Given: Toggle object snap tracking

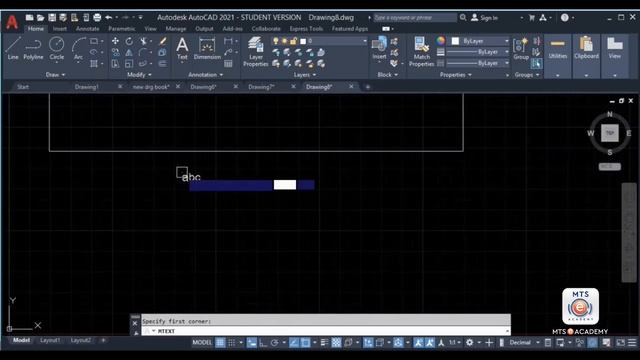Looking at the screenshot, I should (293, 342).
